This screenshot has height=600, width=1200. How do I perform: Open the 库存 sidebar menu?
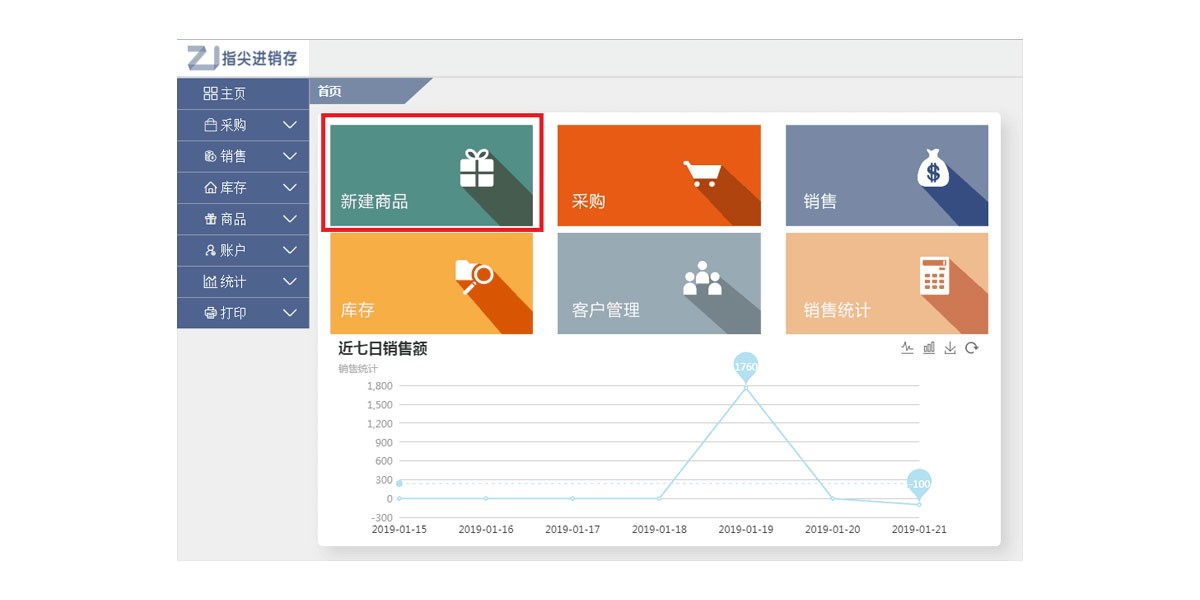[243, 187]
